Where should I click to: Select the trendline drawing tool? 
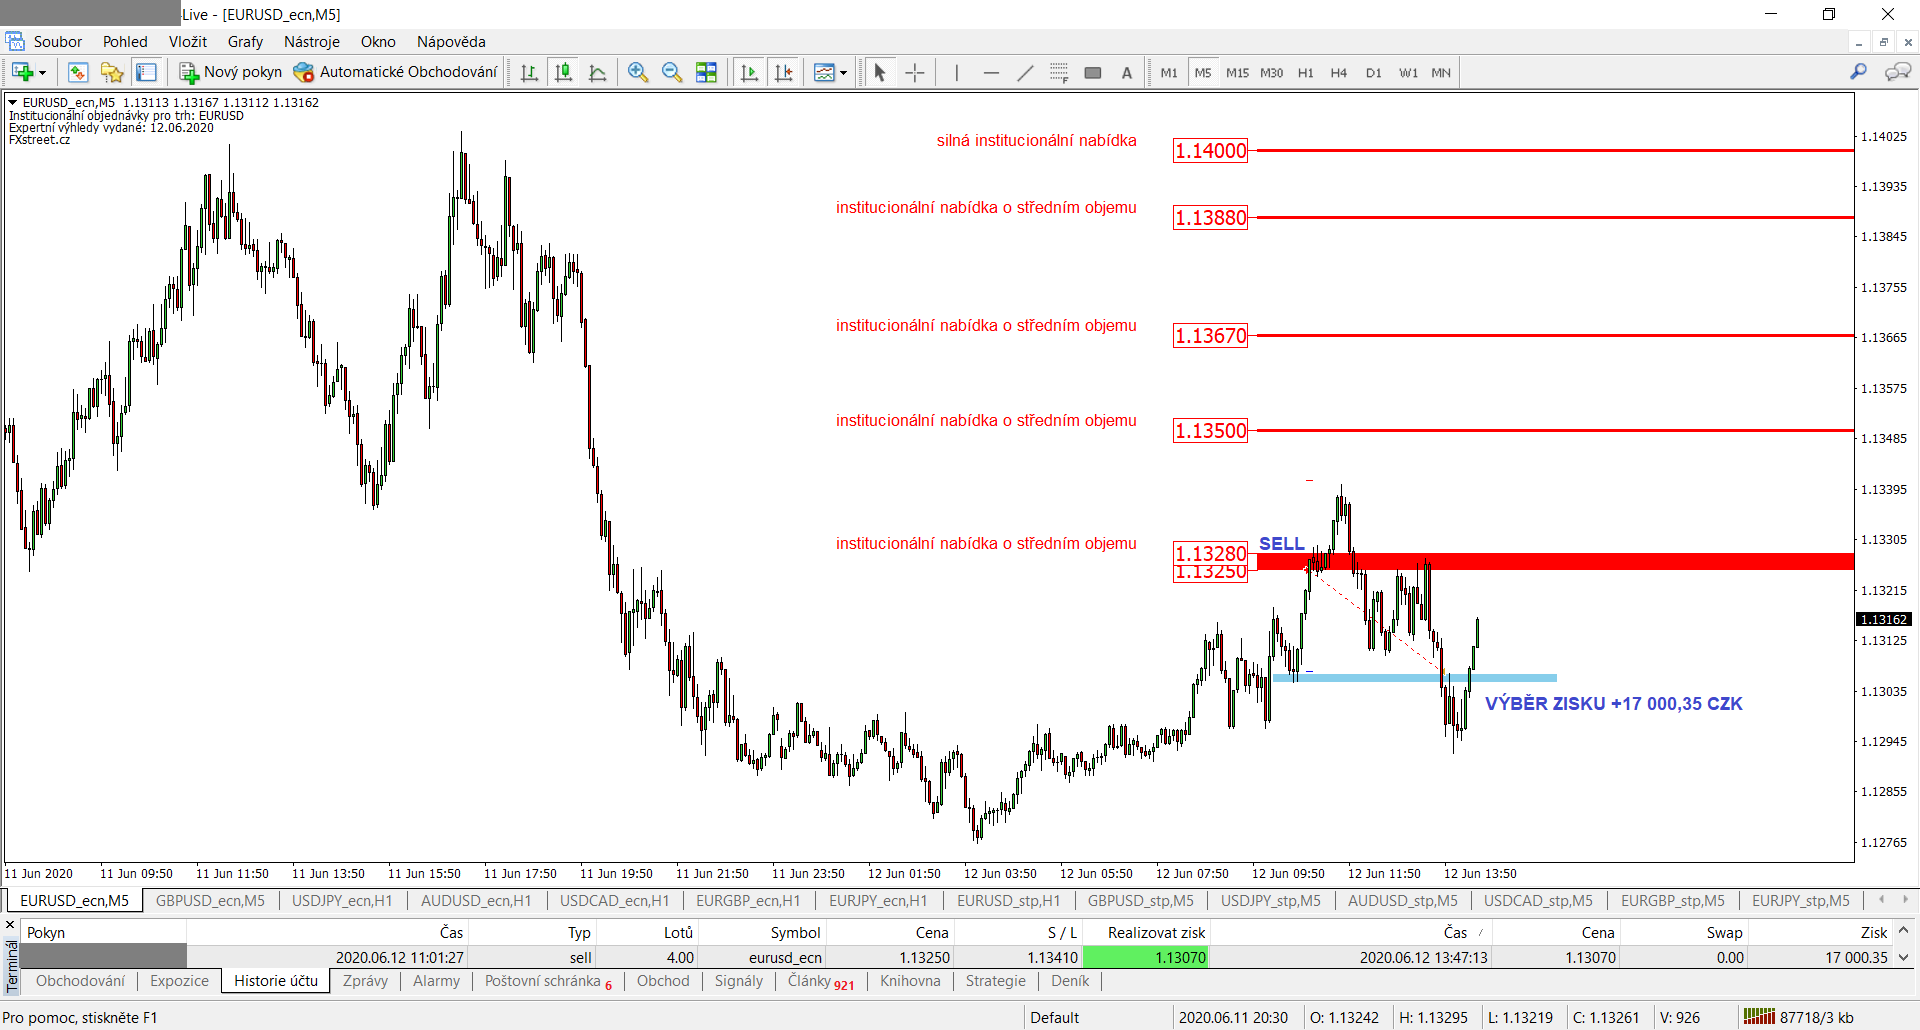pos(1025,72)
